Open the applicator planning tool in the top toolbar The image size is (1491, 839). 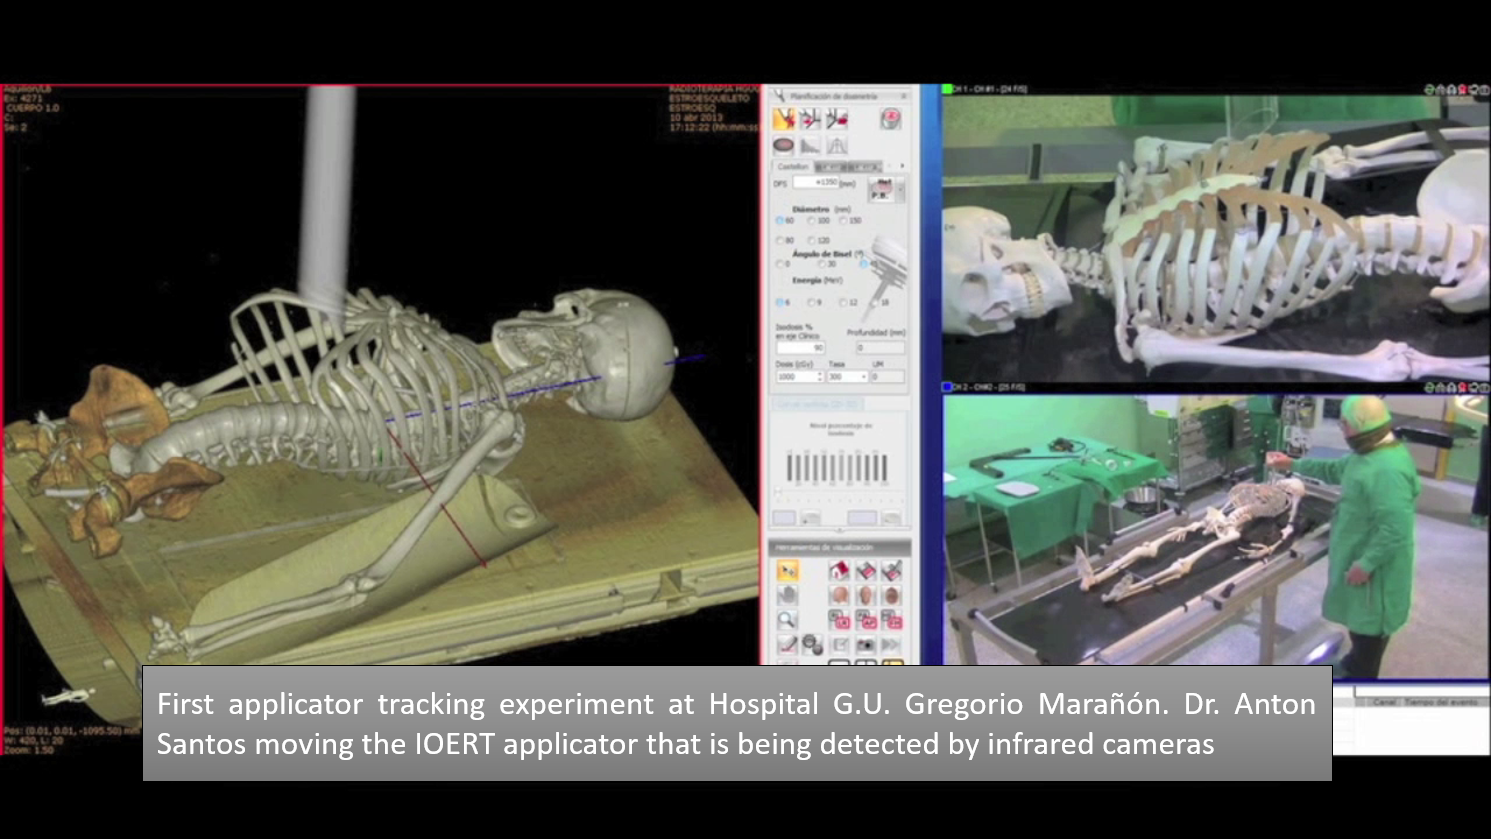coord(787,118)
